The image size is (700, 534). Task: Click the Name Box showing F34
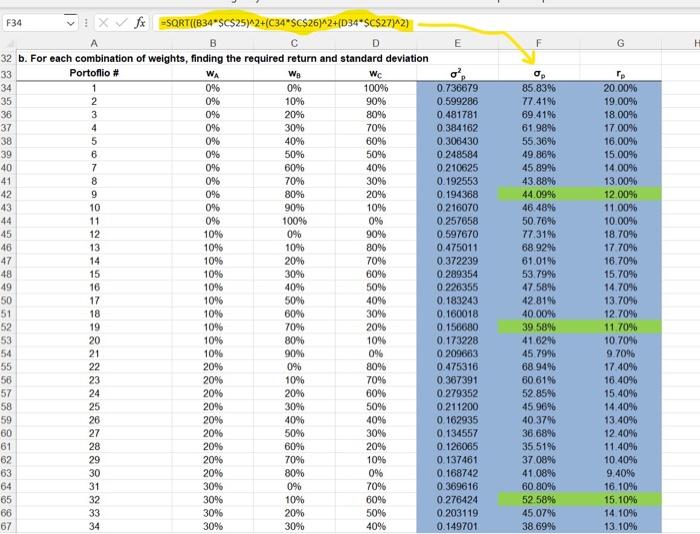click(x=34, y=23)
